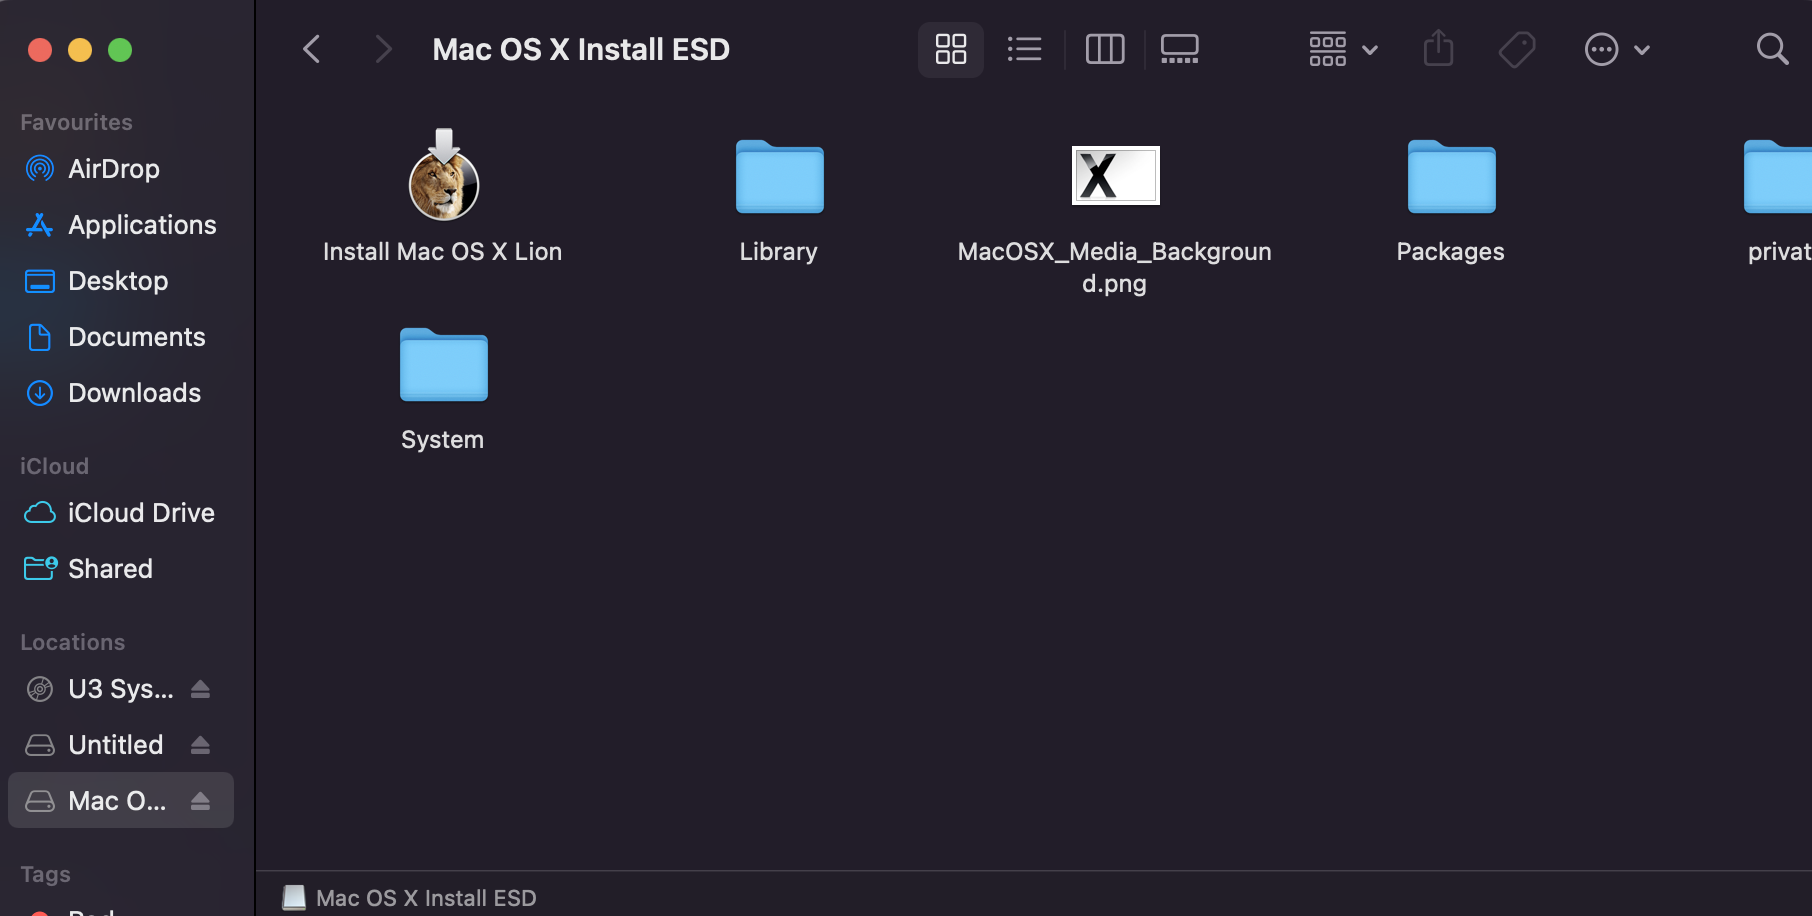Screen dimensions: 1812x916
Task: Open AirDrop in the sidebar
Action: (x=120, y=169)
